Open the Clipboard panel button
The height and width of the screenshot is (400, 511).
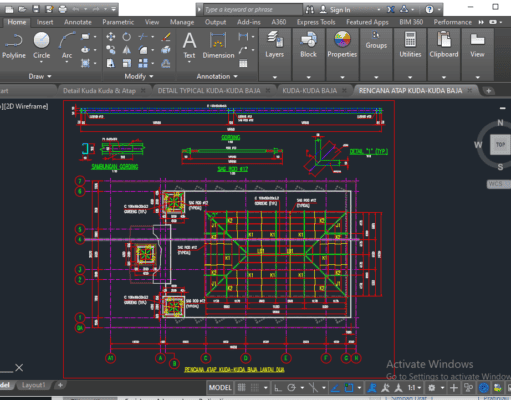444,45
